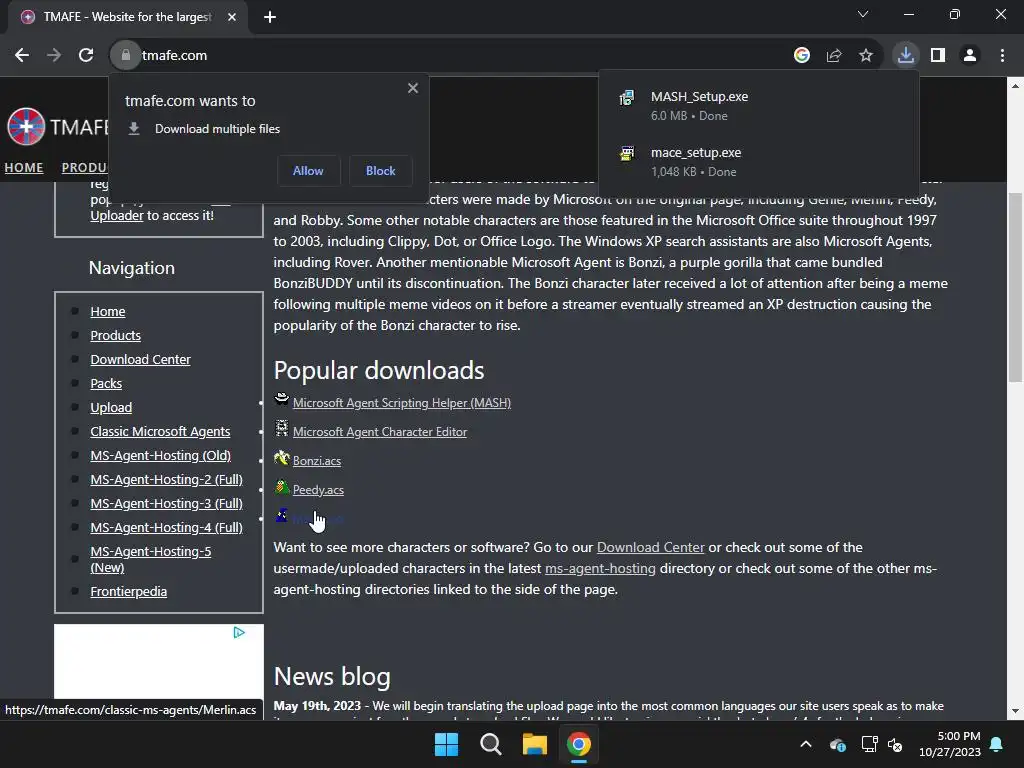
Task: Download Peedy.acs link
Action: tap(318, 490)
